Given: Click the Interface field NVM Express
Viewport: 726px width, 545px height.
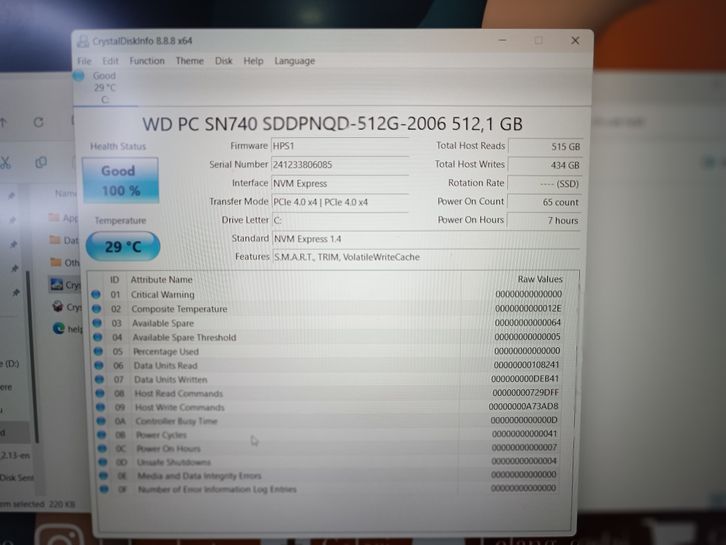Looking at the screenshot, I should [x=339, y=183].
